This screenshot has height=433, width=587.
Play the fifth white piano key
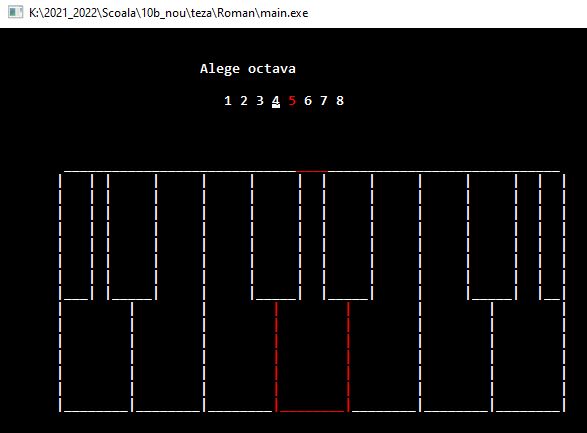[384, 356]
